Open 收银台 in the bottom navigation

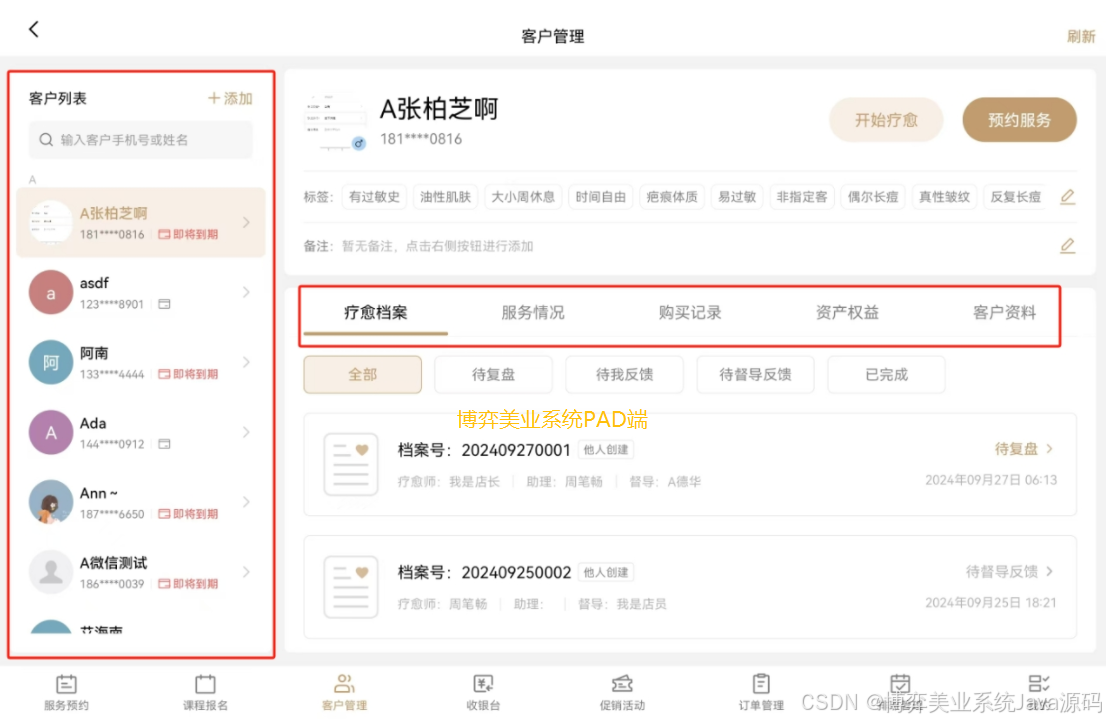(483, 692)
